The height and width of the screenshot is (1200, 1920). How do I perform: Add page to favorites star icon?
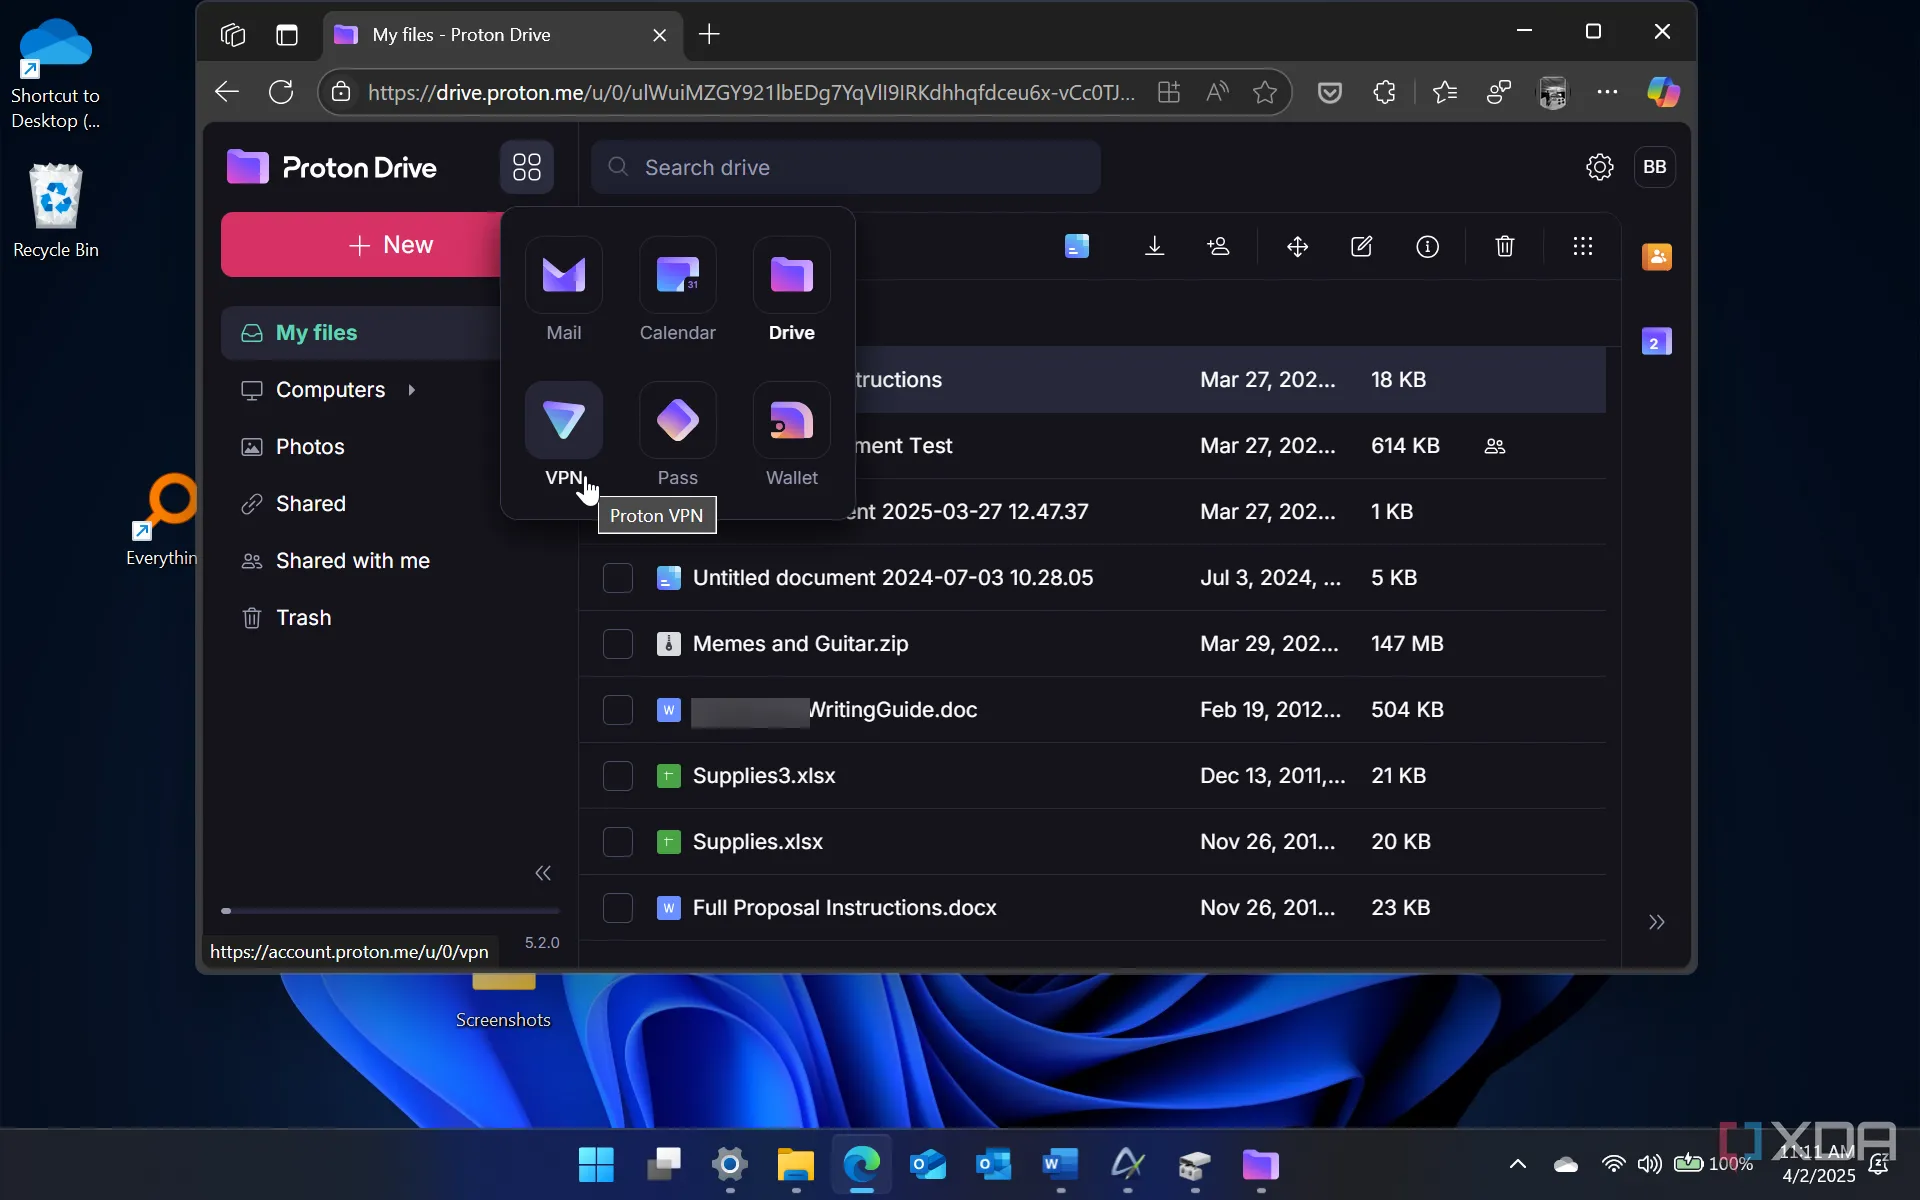1265,92
